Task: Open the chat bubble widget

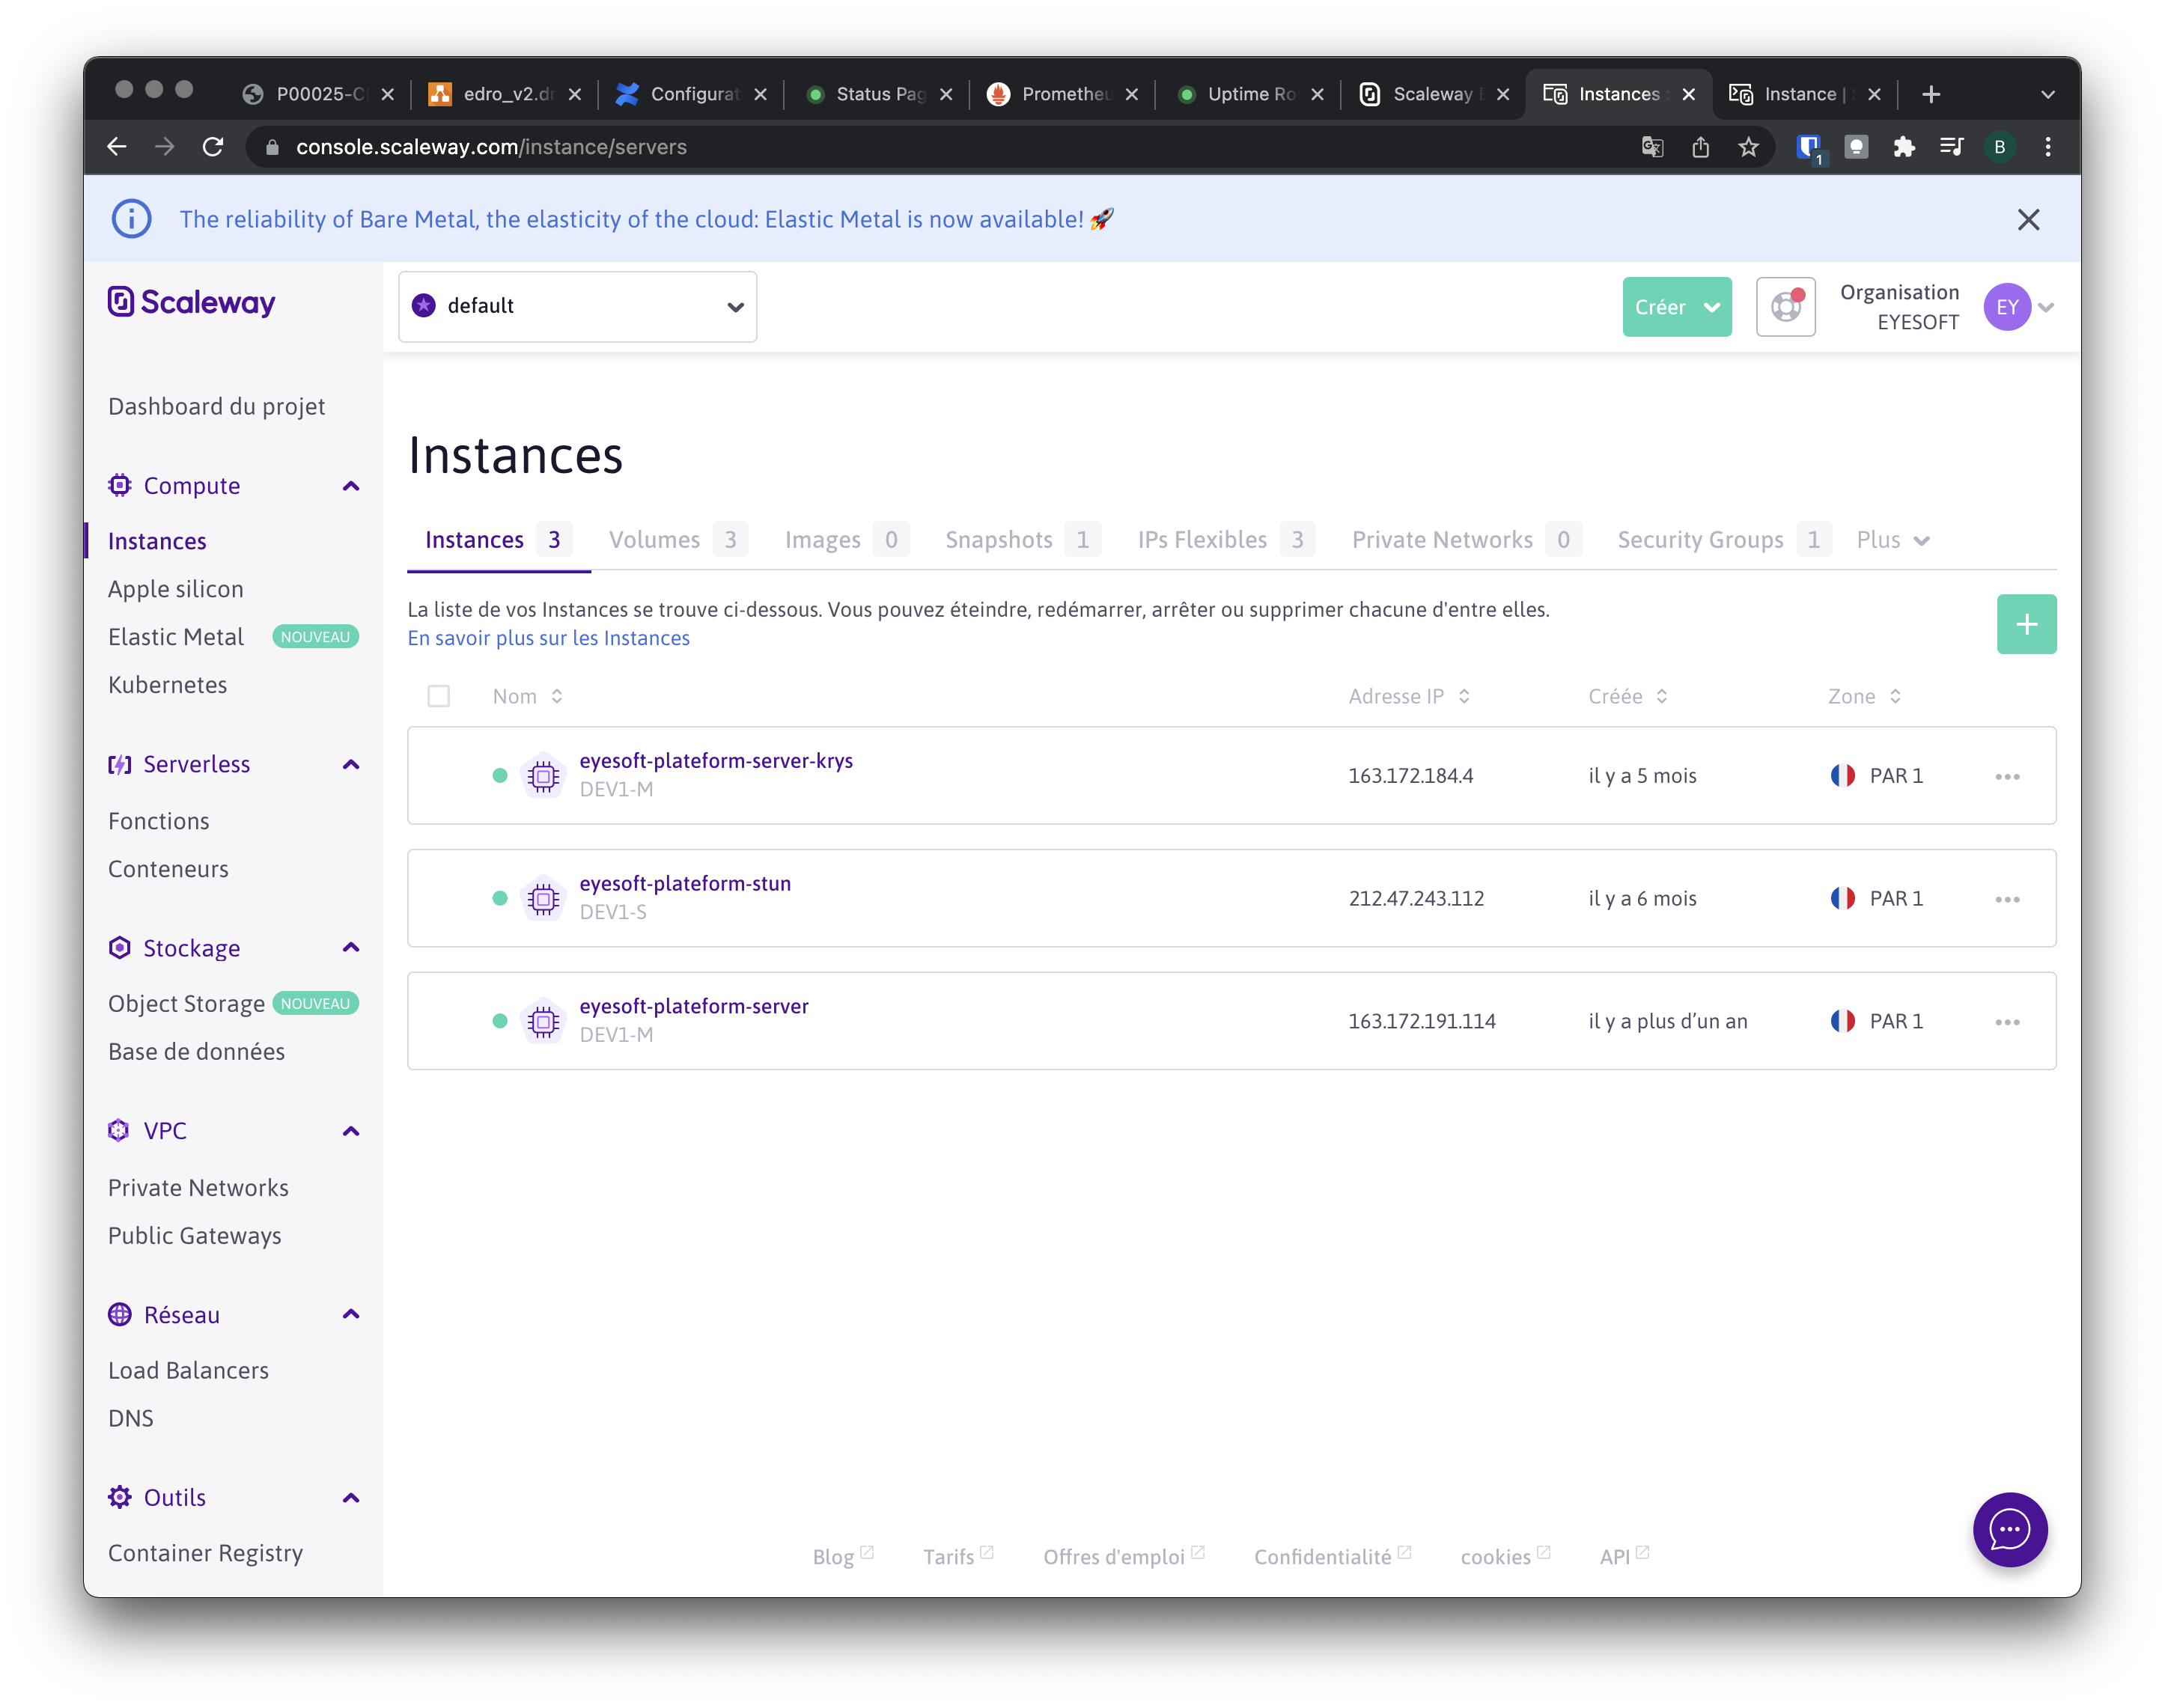Action: [2009, 1529]
